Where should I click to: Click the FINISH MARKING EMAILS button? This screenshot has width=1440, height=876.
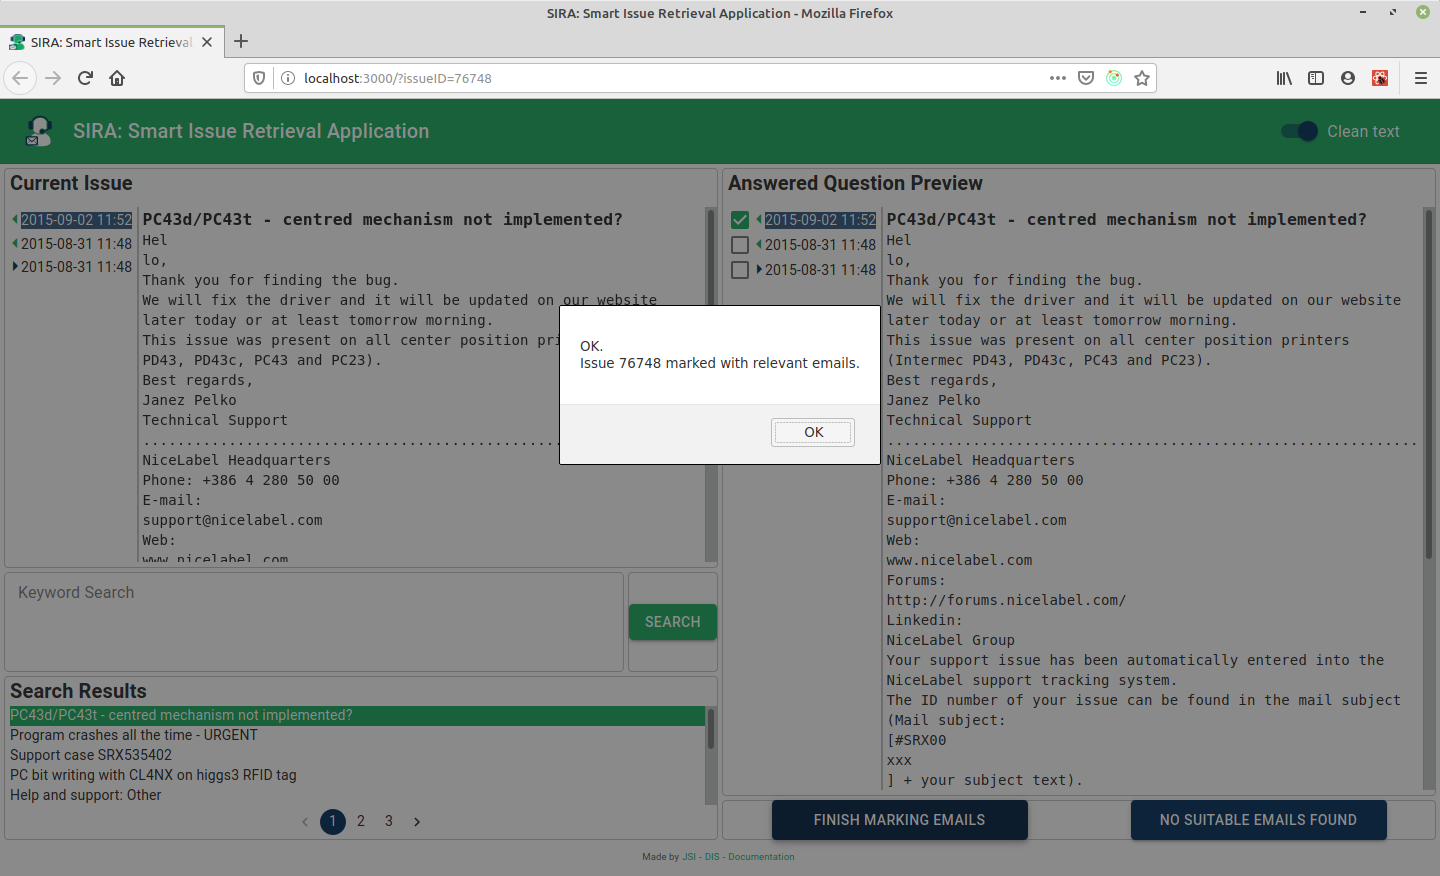click(899, 819)
